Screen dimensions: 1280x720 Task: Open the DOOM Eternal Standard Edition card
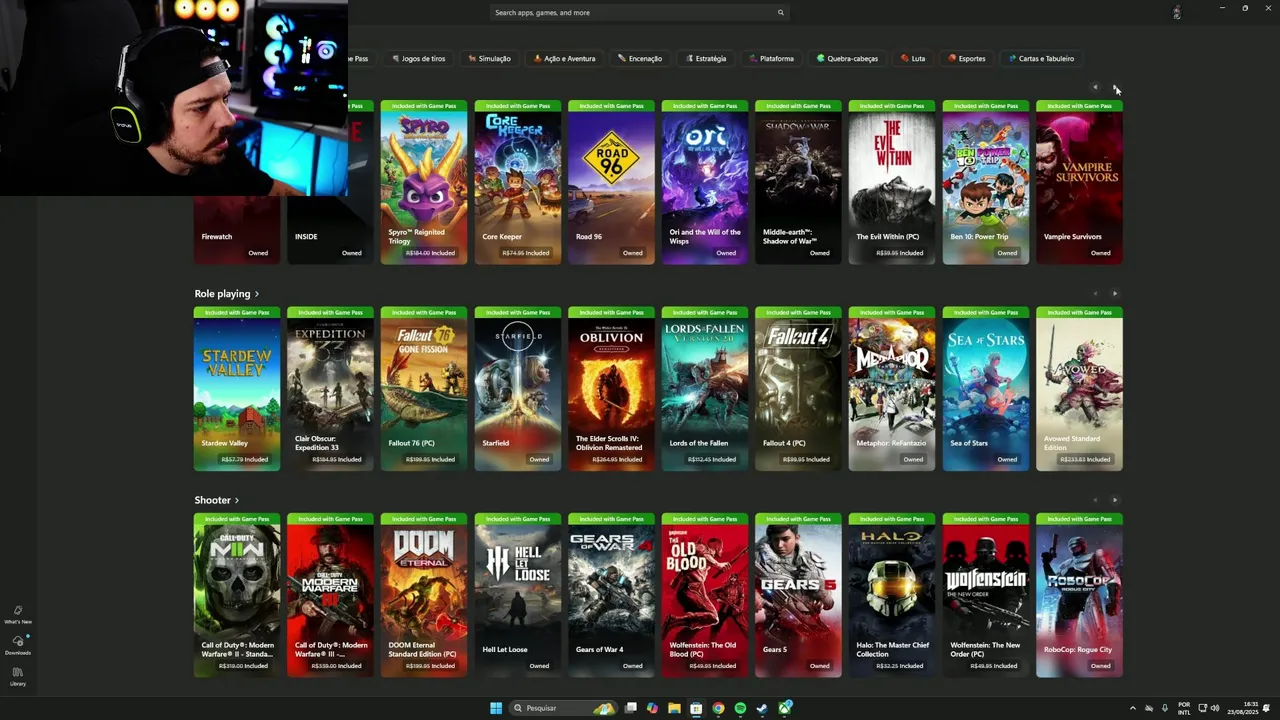tap(424, 595)
